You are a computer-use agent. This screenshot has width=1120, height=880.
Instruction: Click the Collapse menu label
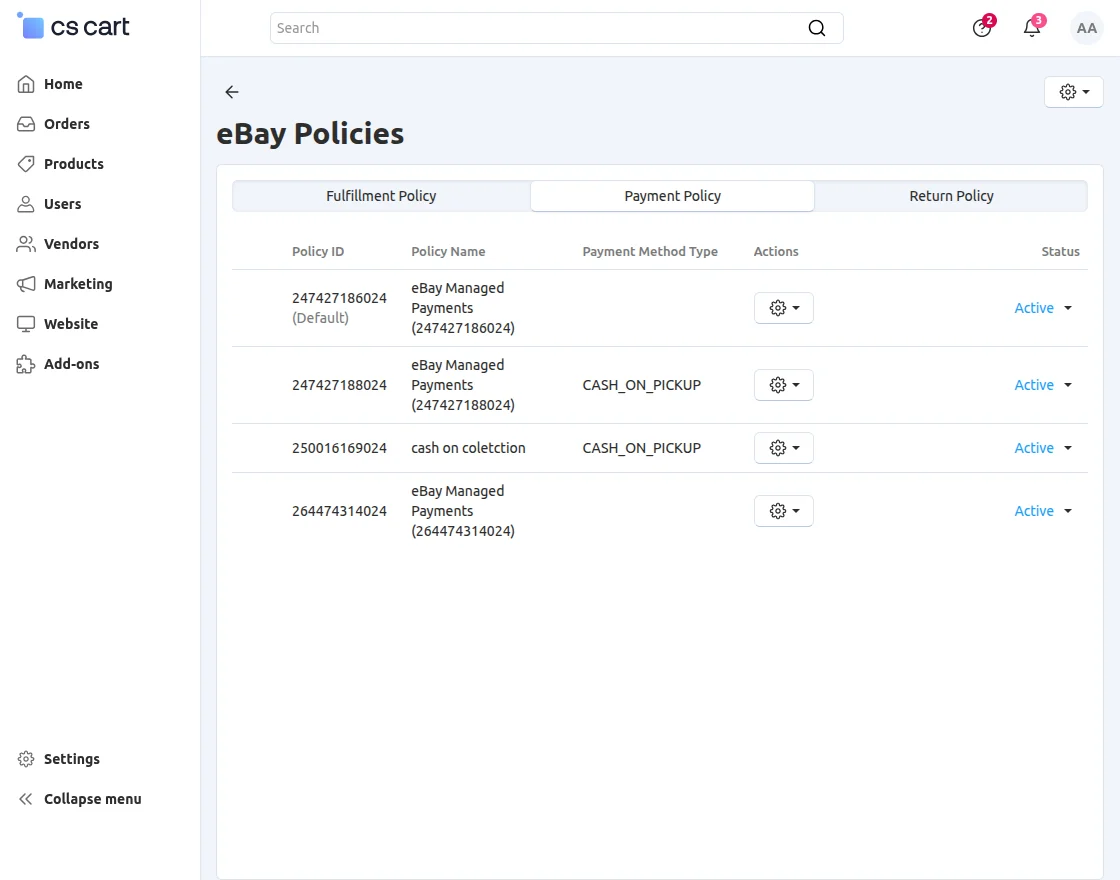coord(93,799)
